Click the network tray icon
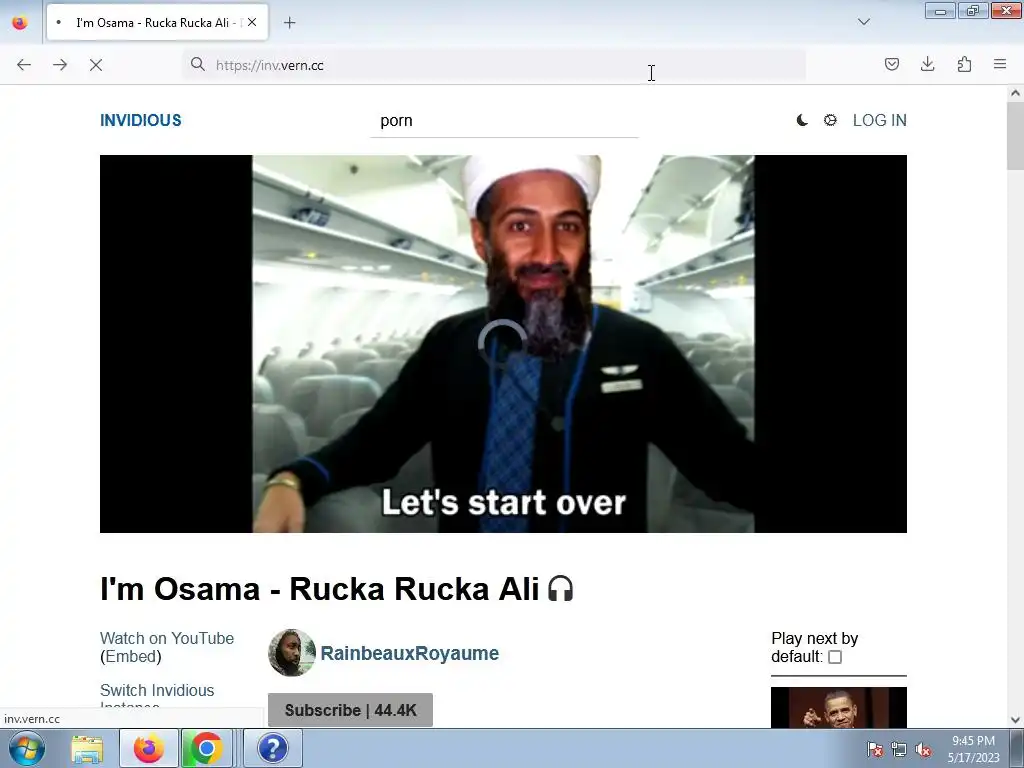The image size is (1024, 768). pyautogui.click(x=899, y=750)
